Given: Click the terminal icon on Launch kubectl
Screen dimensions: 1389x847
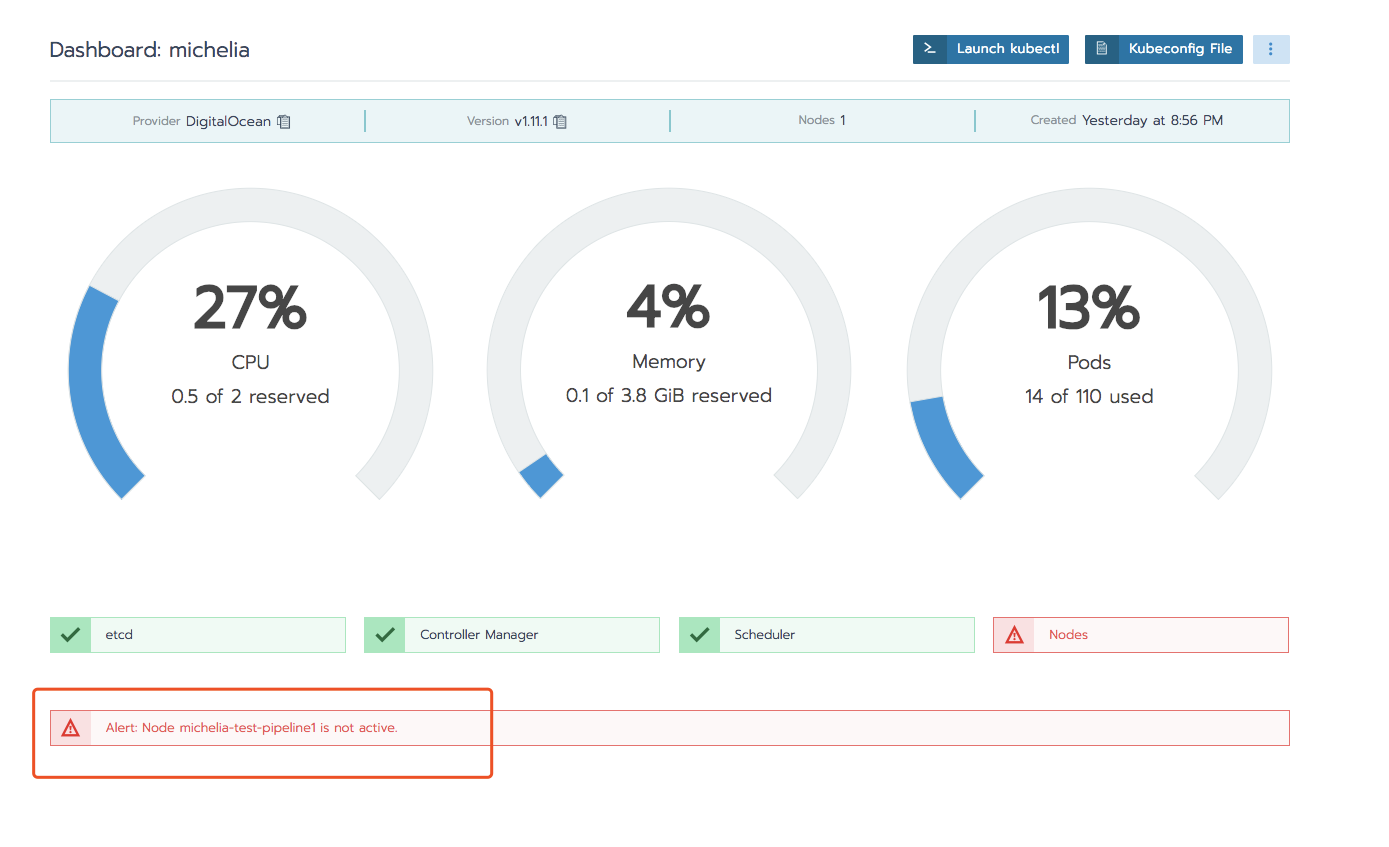Looking at the screenshot, I should [x=930, y=48].
